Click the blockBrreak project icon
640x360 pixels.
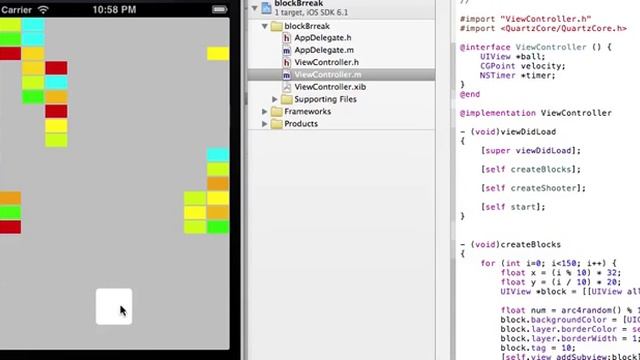click(267, 8)
